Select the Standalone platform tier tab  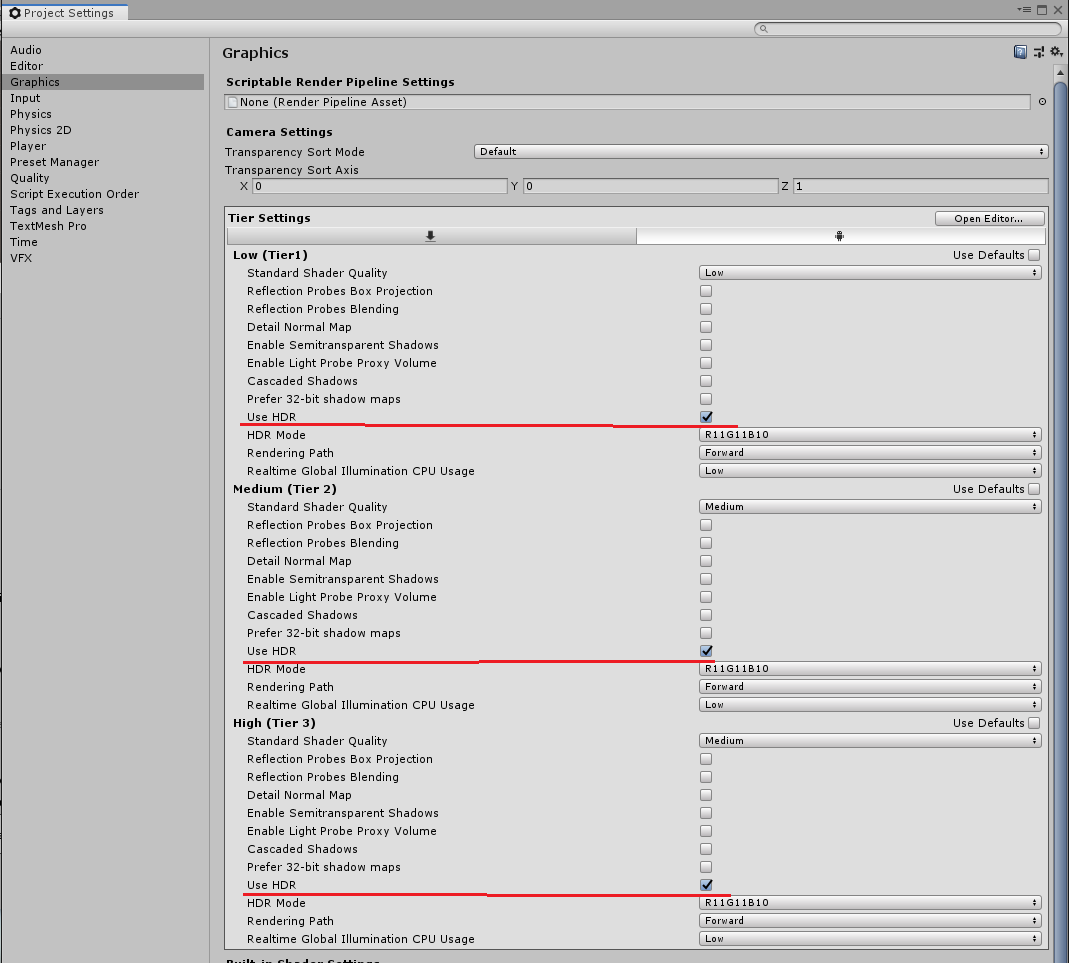[431, 236]
